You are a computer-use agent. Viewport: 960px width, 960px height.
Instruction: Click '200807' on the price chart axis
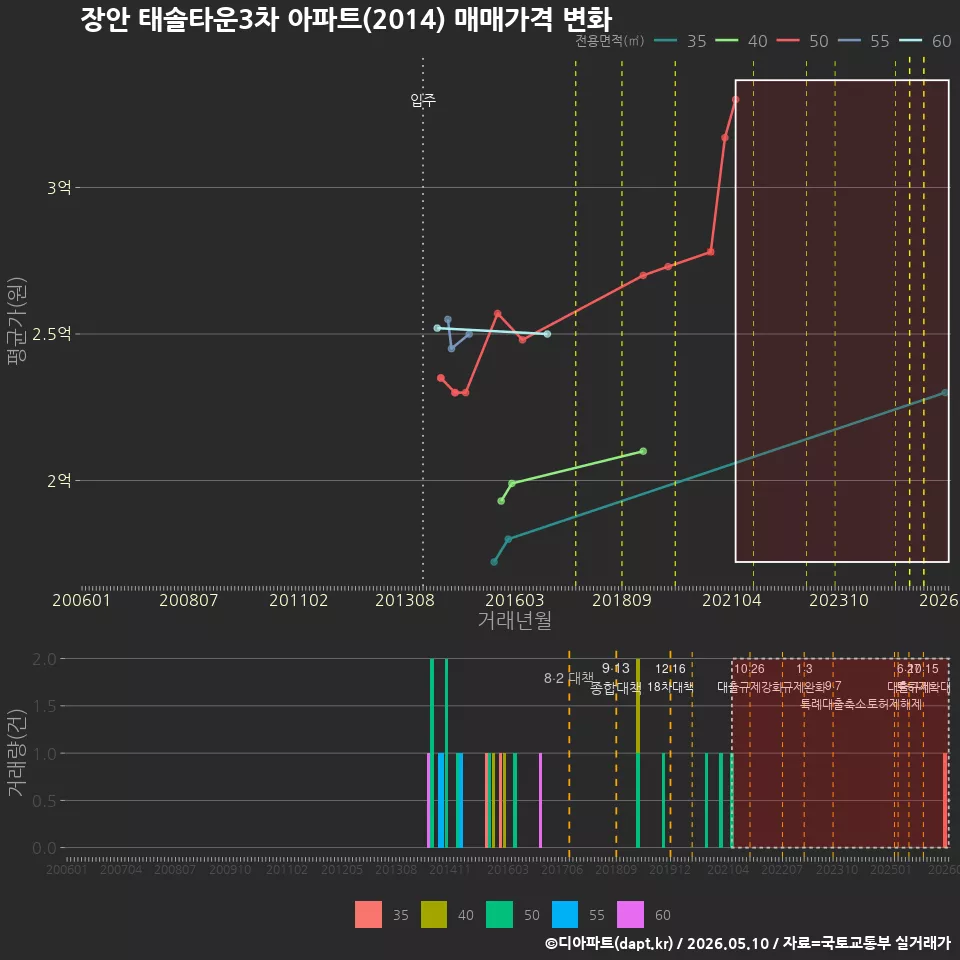(x=189, y=600)
